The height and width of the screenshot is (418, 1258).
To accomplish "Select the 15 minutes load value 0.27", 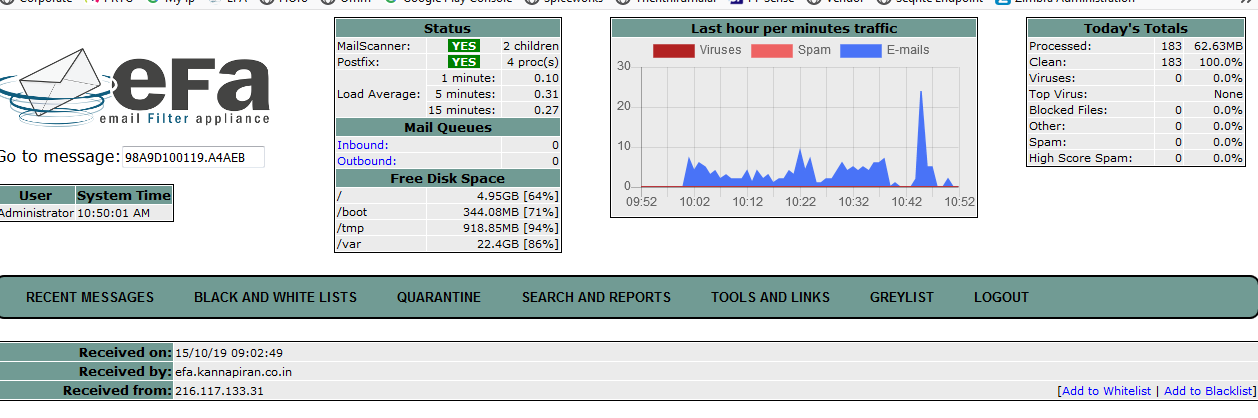I will (546, 110).
